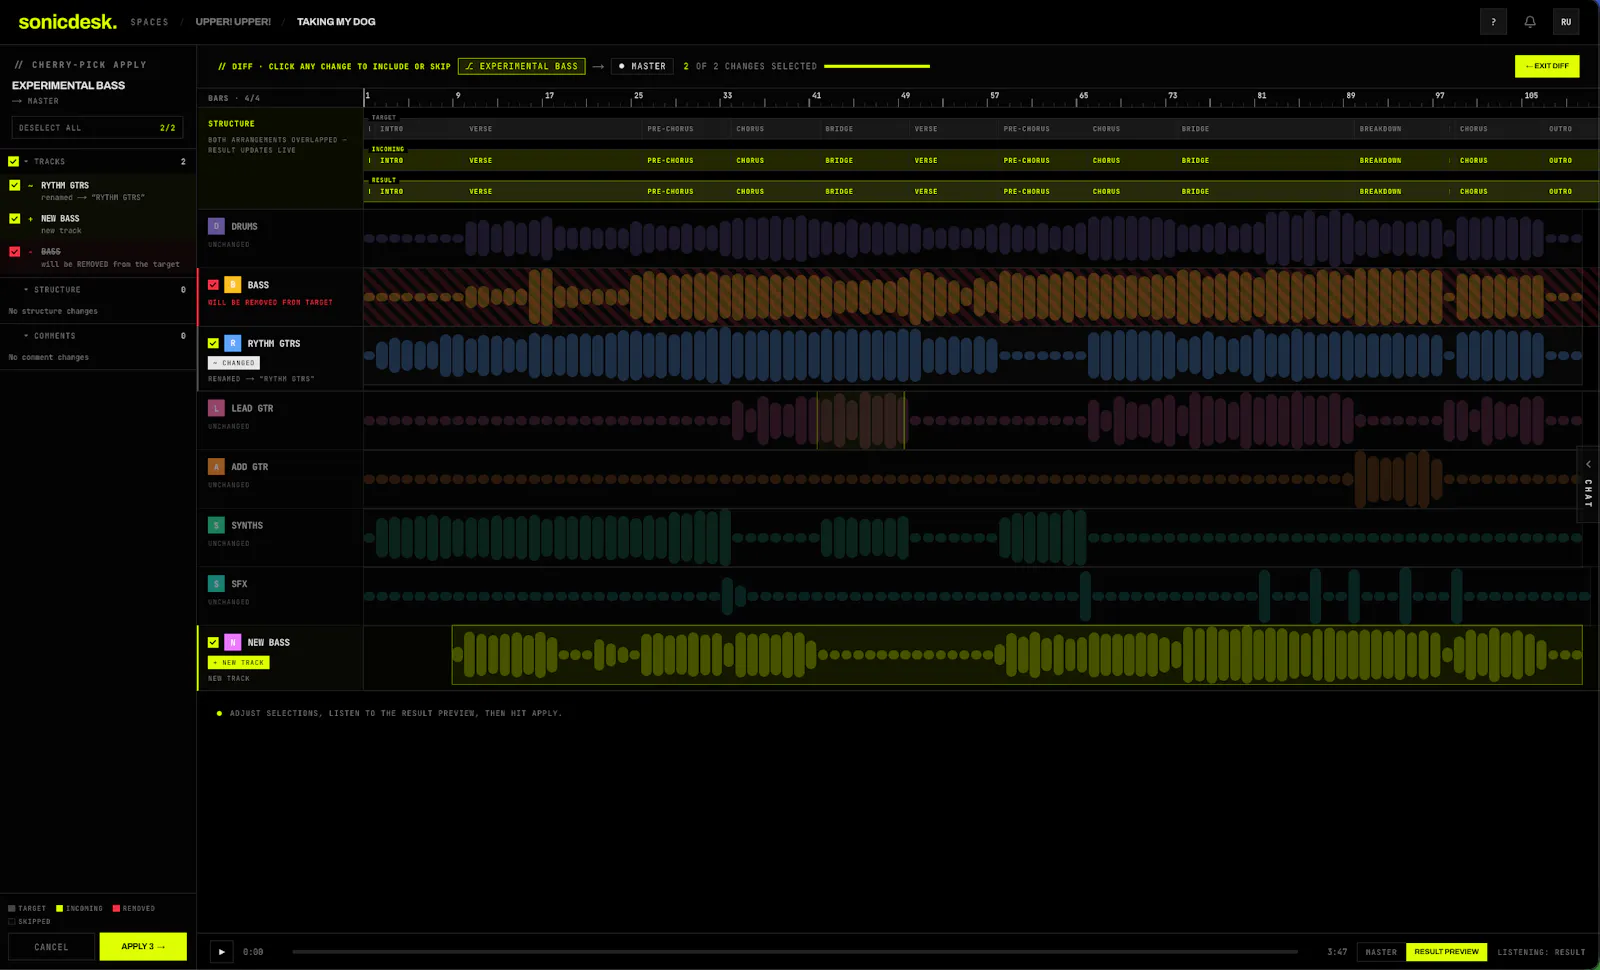The height and width of the screenshot is (970, 1600).
Task: Click the LEAD GTR highlighted clip region
Action: click(861, 420)
